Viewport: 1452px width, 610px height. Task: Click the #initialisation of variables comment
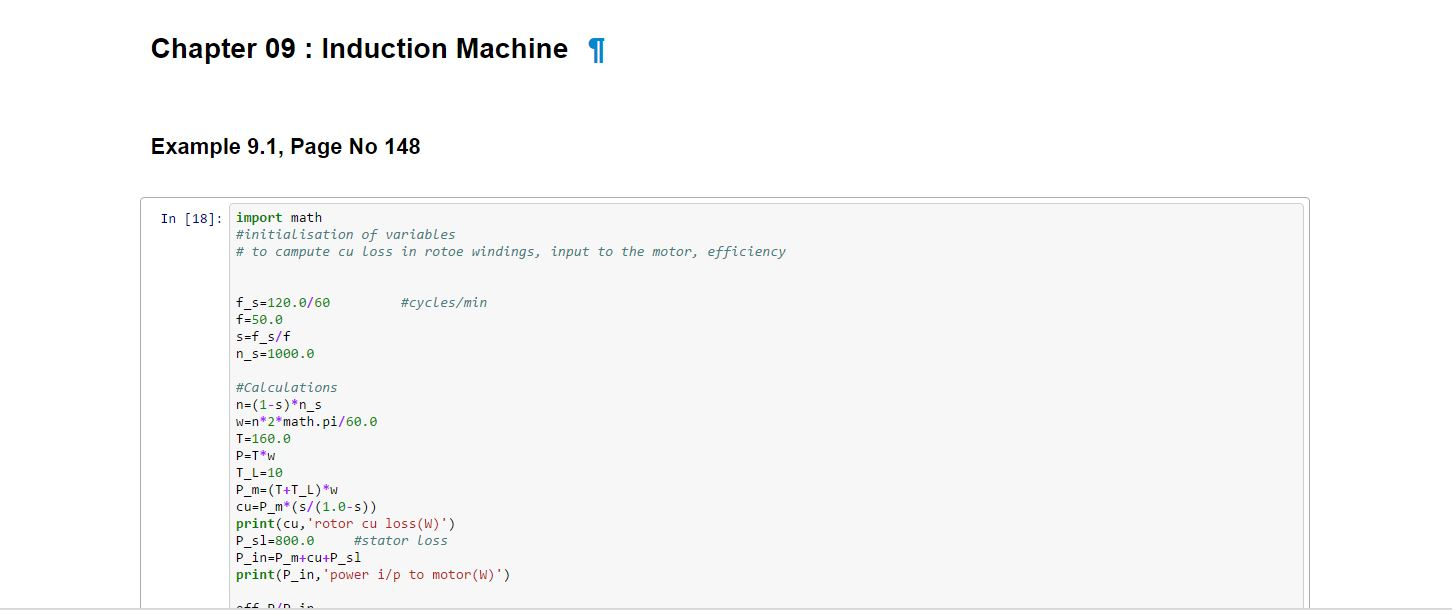click(345, 234)
